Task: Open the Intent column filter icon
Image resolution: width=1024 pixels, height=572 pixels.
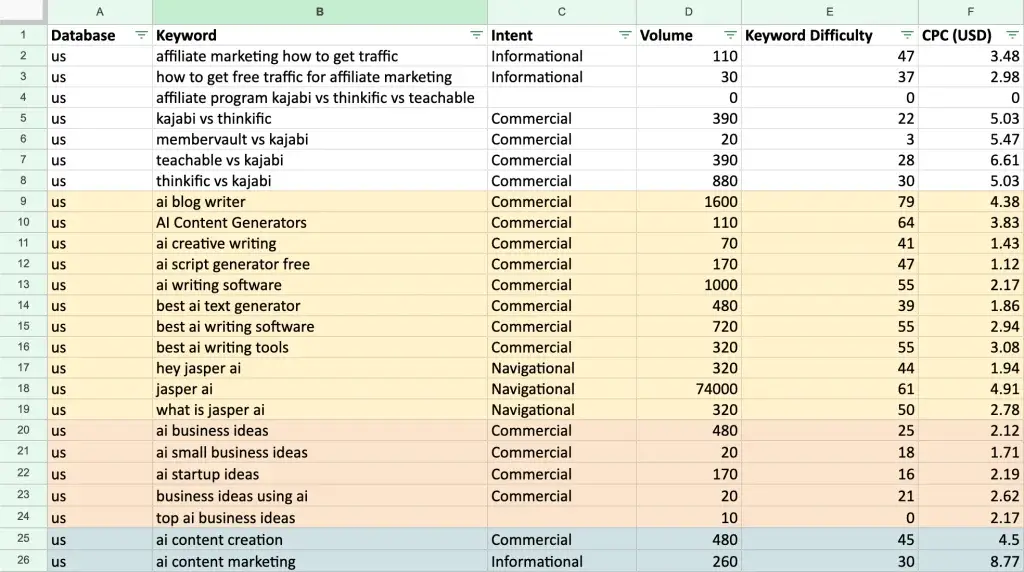Action: coord(625,35)
